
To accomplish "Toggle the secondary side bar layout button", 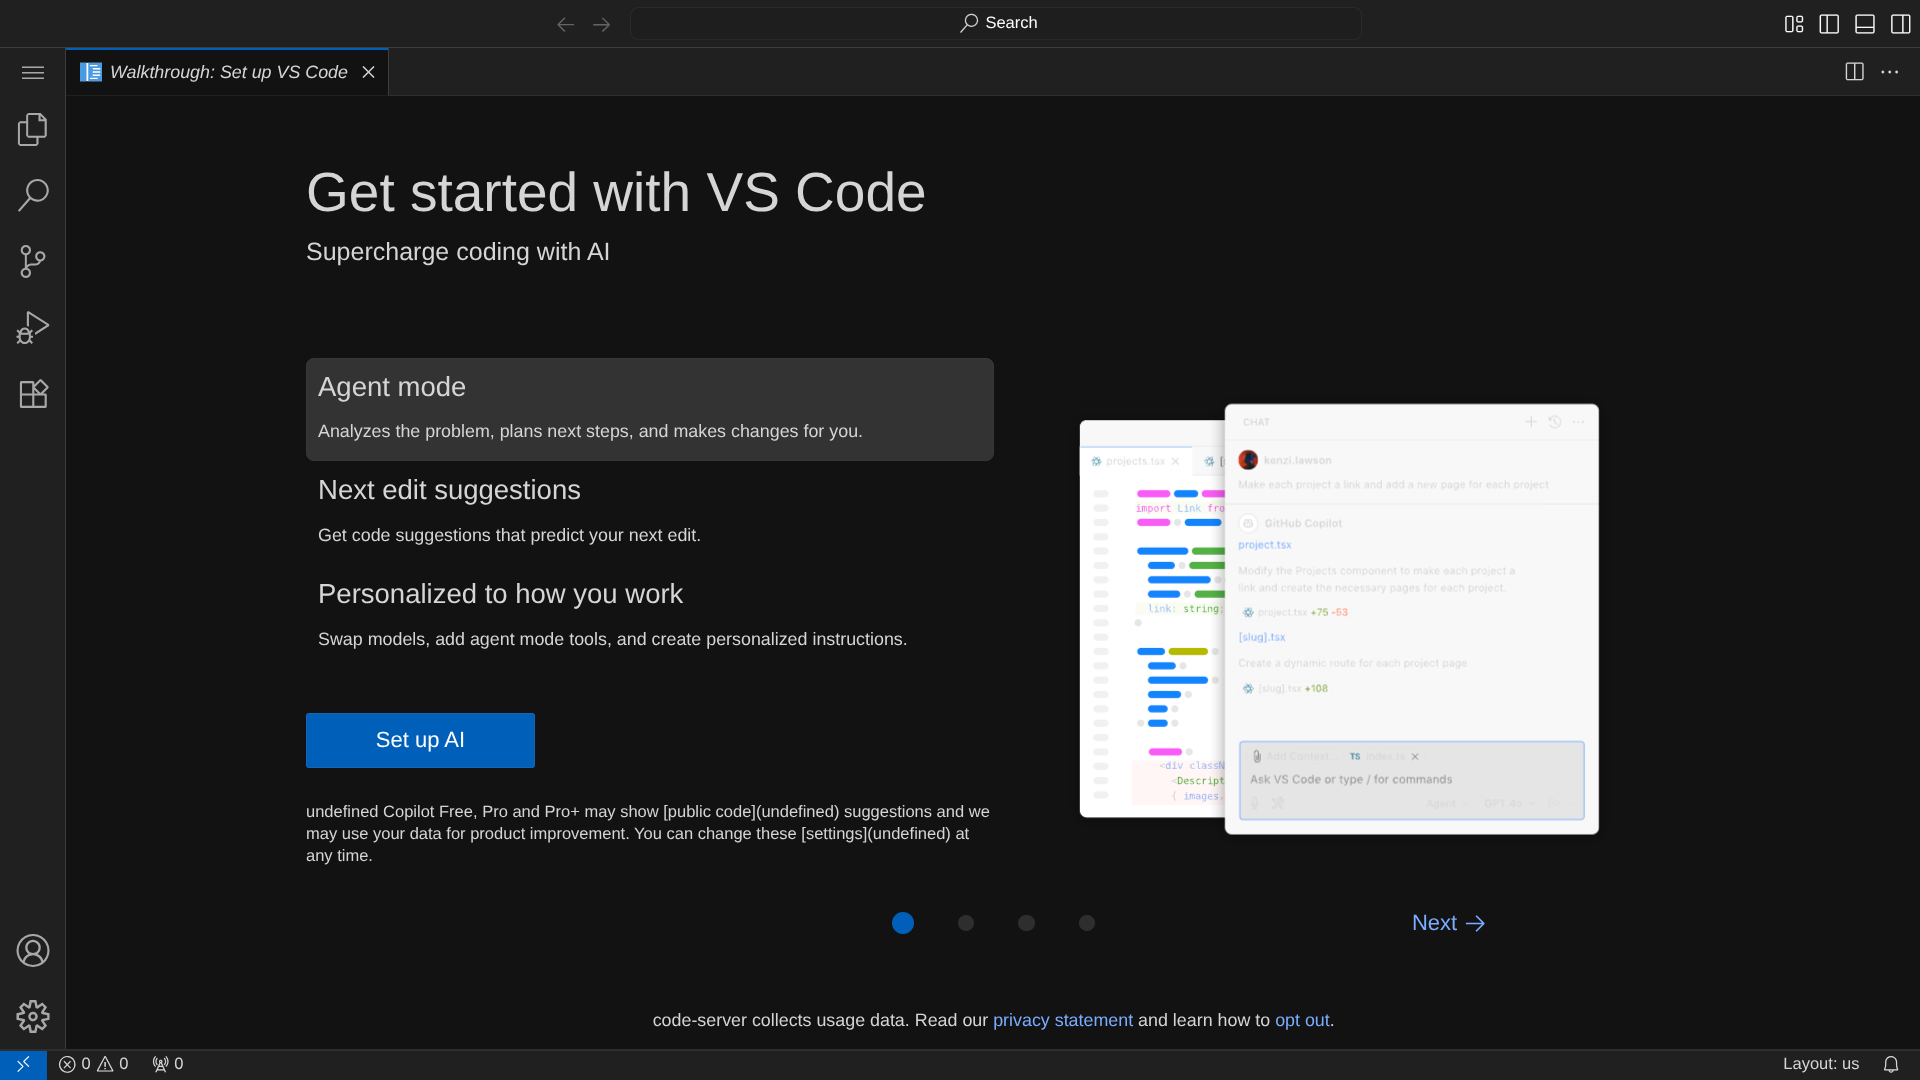I will 1900,24.
